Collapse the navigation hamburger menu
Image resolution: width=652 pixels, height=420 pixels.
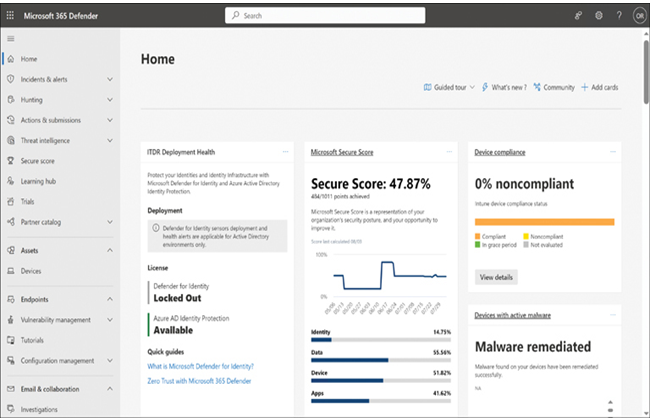(11, 39)
